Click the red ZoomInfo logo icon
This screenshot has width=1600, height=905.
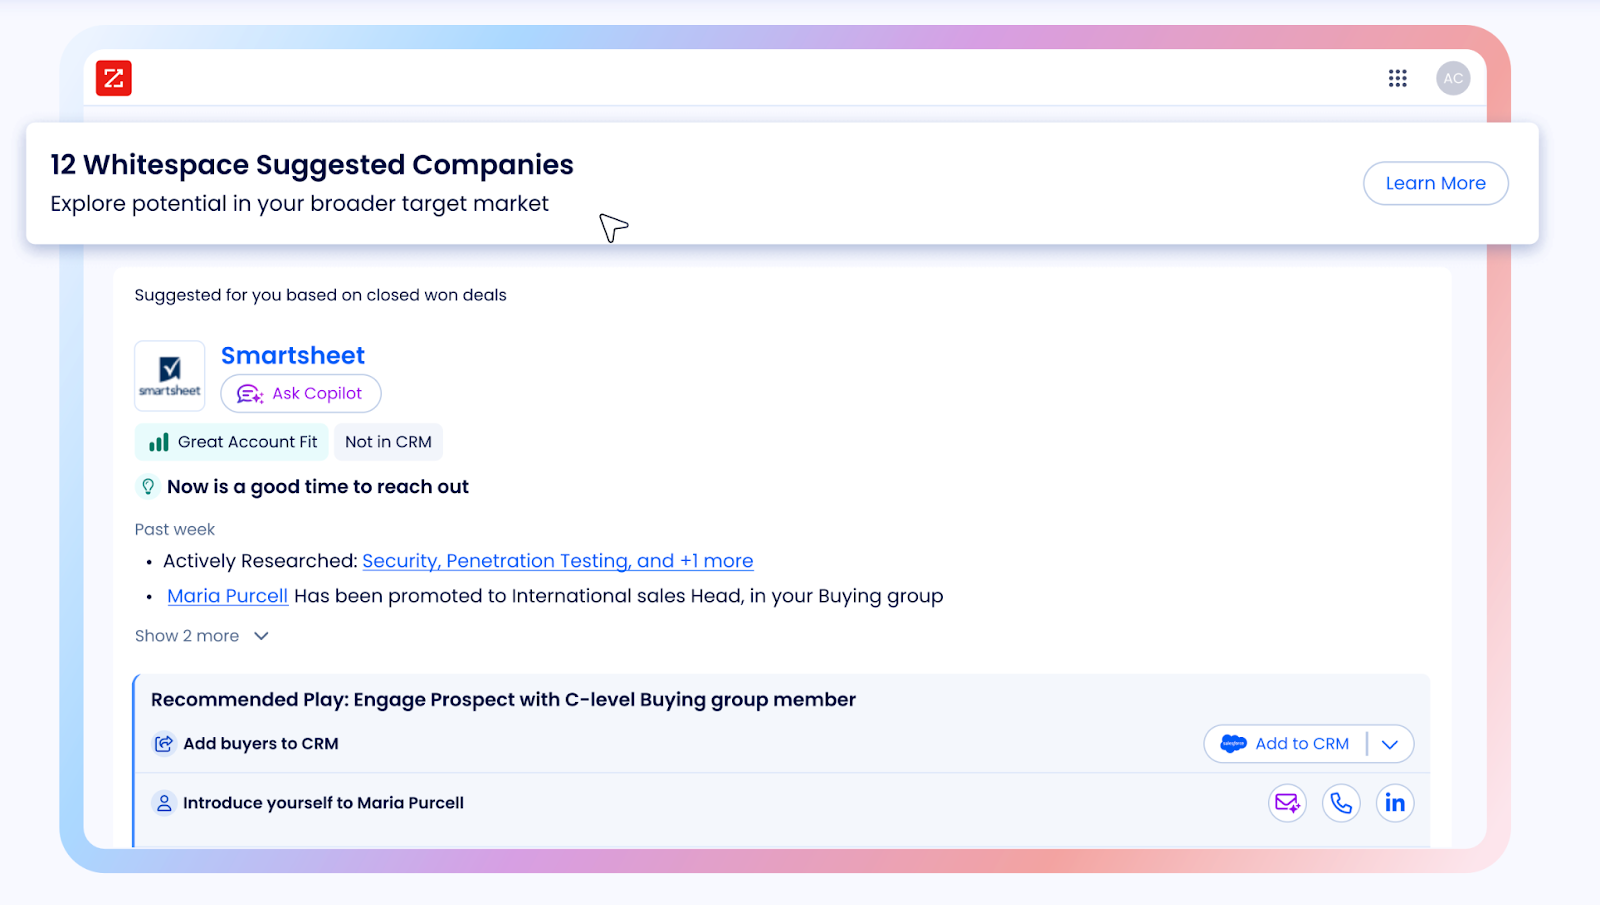114,78
